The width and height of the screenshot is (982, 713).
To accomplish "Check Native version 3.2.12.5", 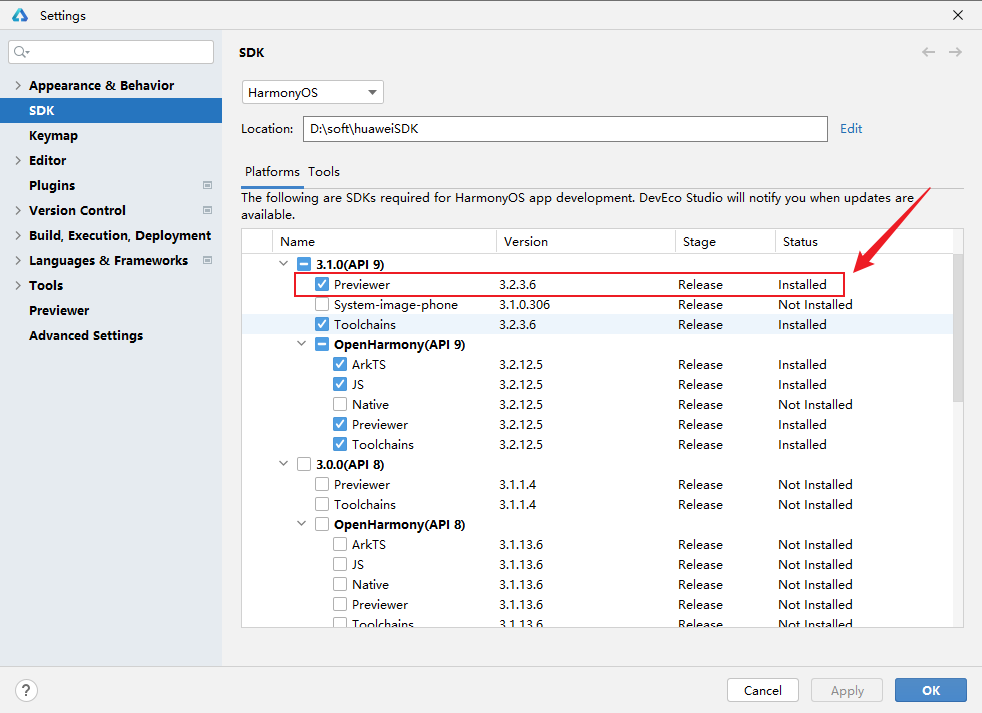I will click(340, 405).
